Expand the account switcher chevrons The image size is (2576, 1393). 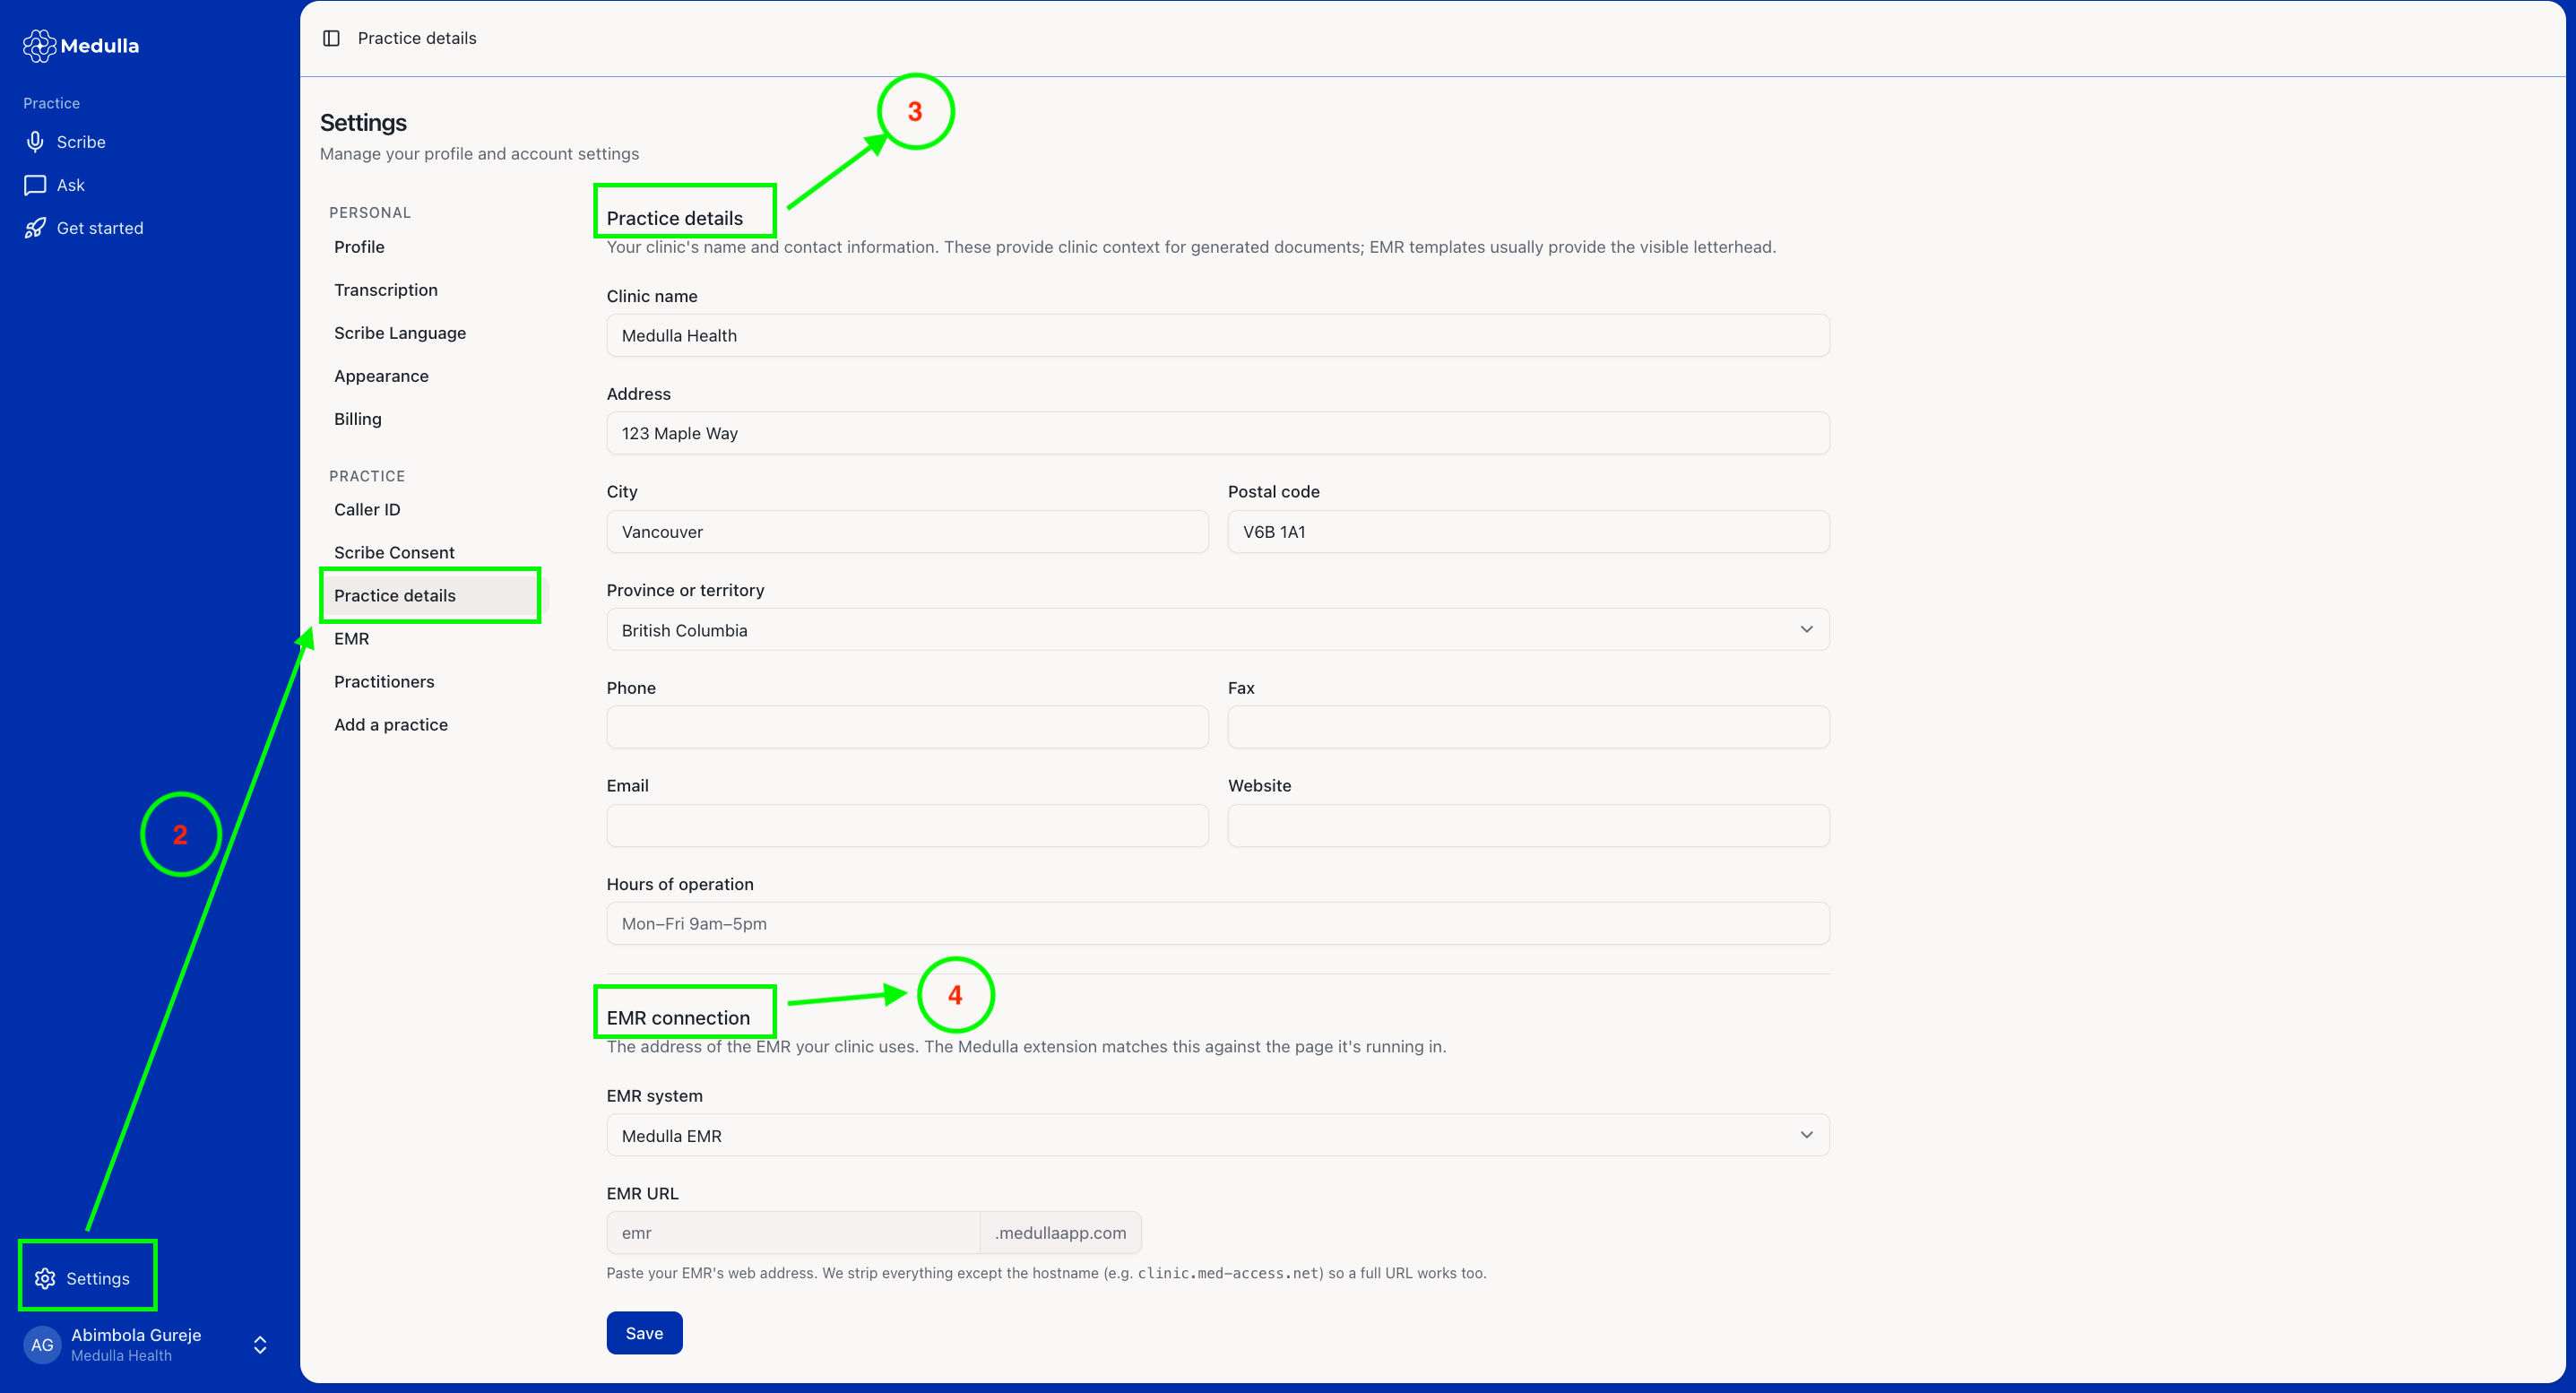(x=260, y=1345)
